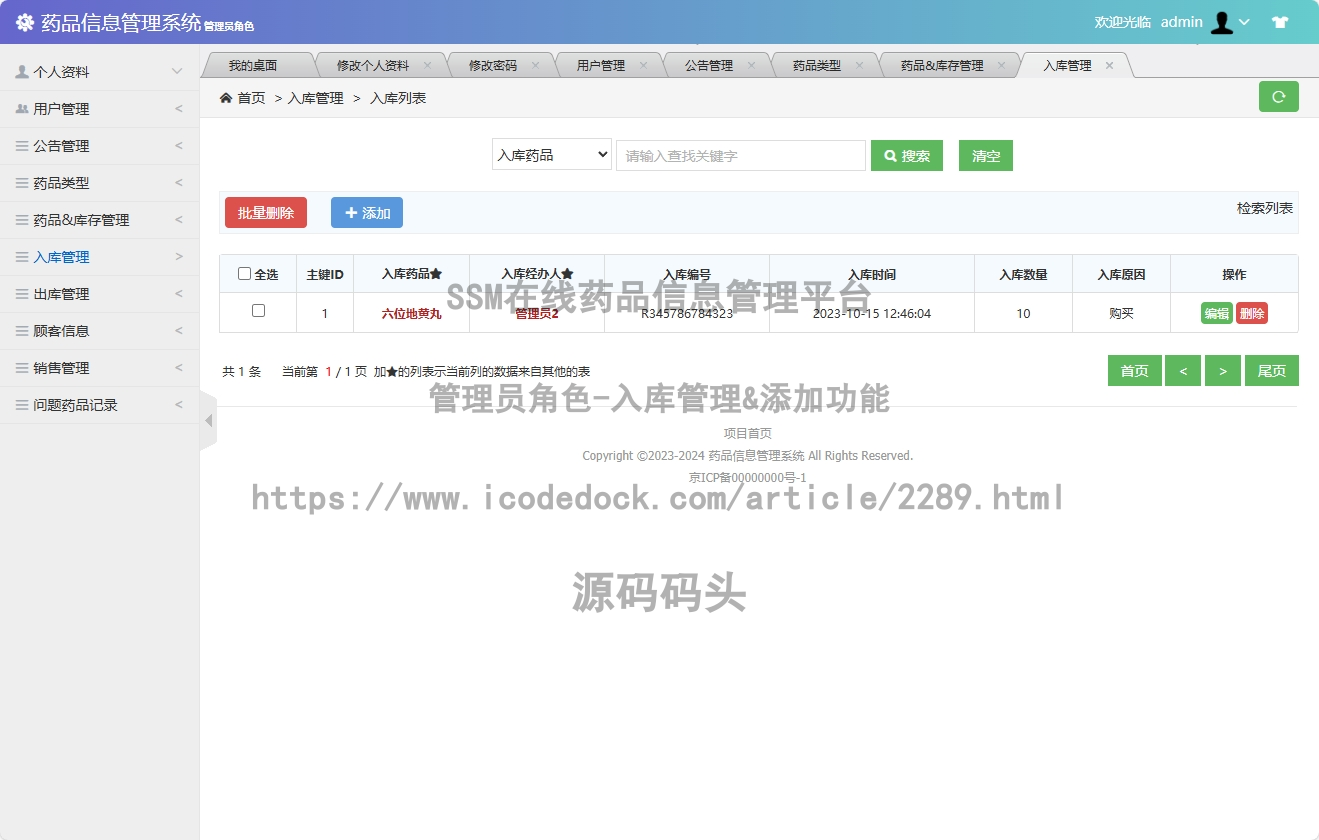Expand the 个人资料 sidebar menu
Screen dimensions: 1319x840
click(177, 72)
